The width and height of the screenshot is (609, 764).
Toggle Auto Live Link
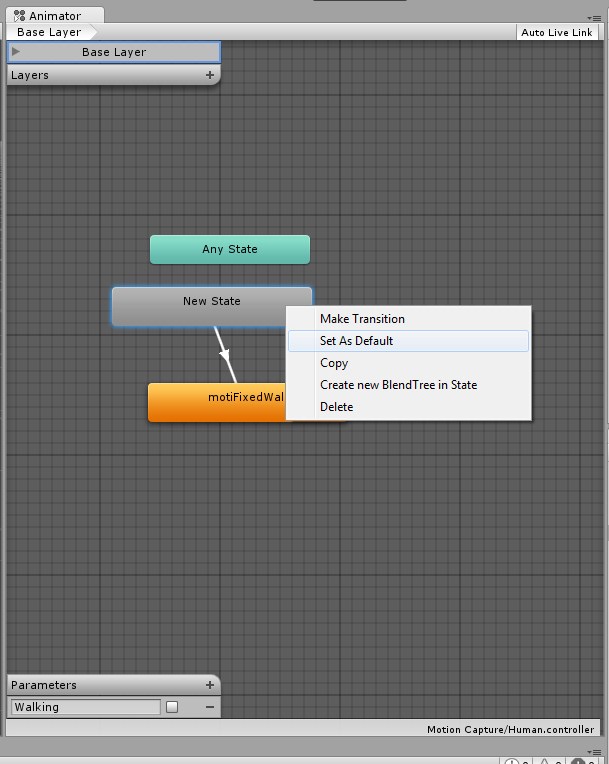[x=557, y=33]
